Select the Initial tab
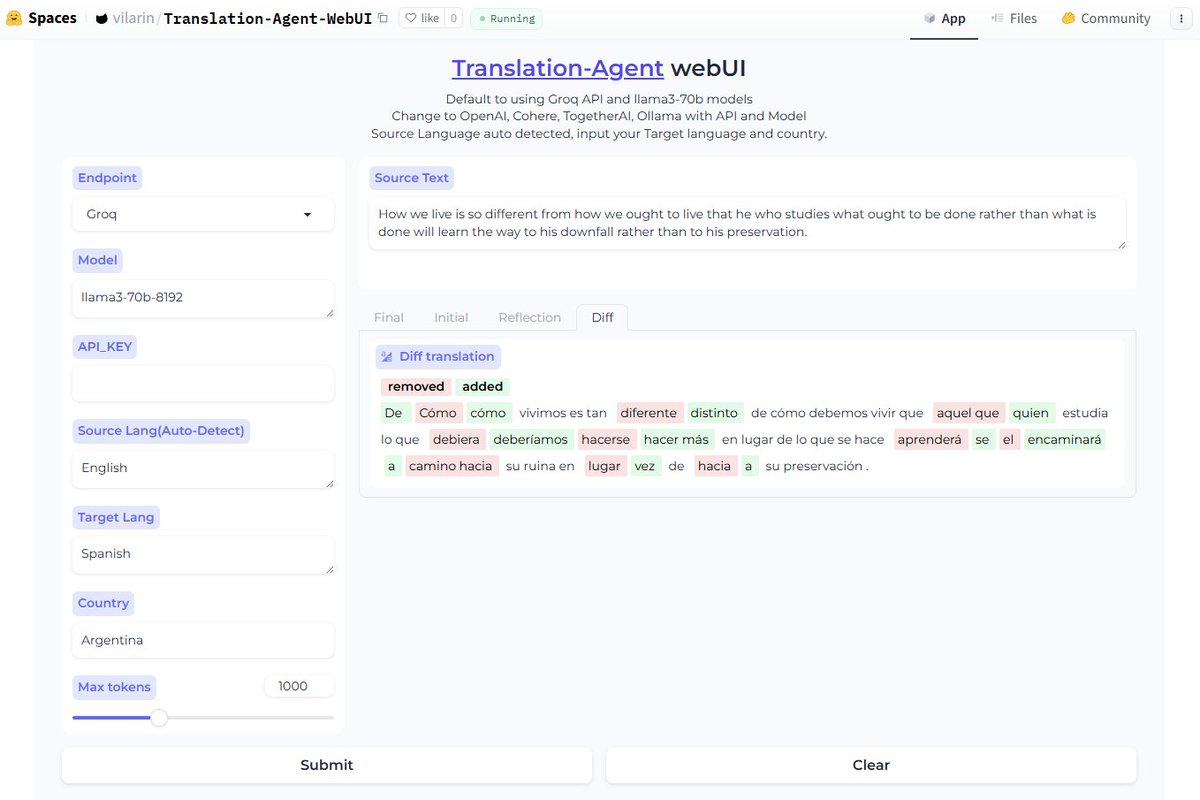 click(451, 317)
